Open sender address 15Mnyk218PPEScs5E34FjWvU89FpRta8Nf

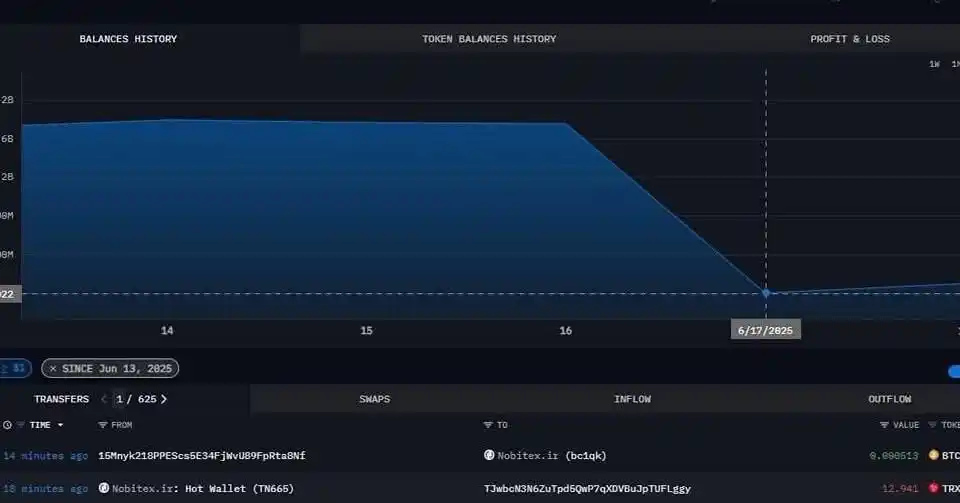(x=202, y=455)
